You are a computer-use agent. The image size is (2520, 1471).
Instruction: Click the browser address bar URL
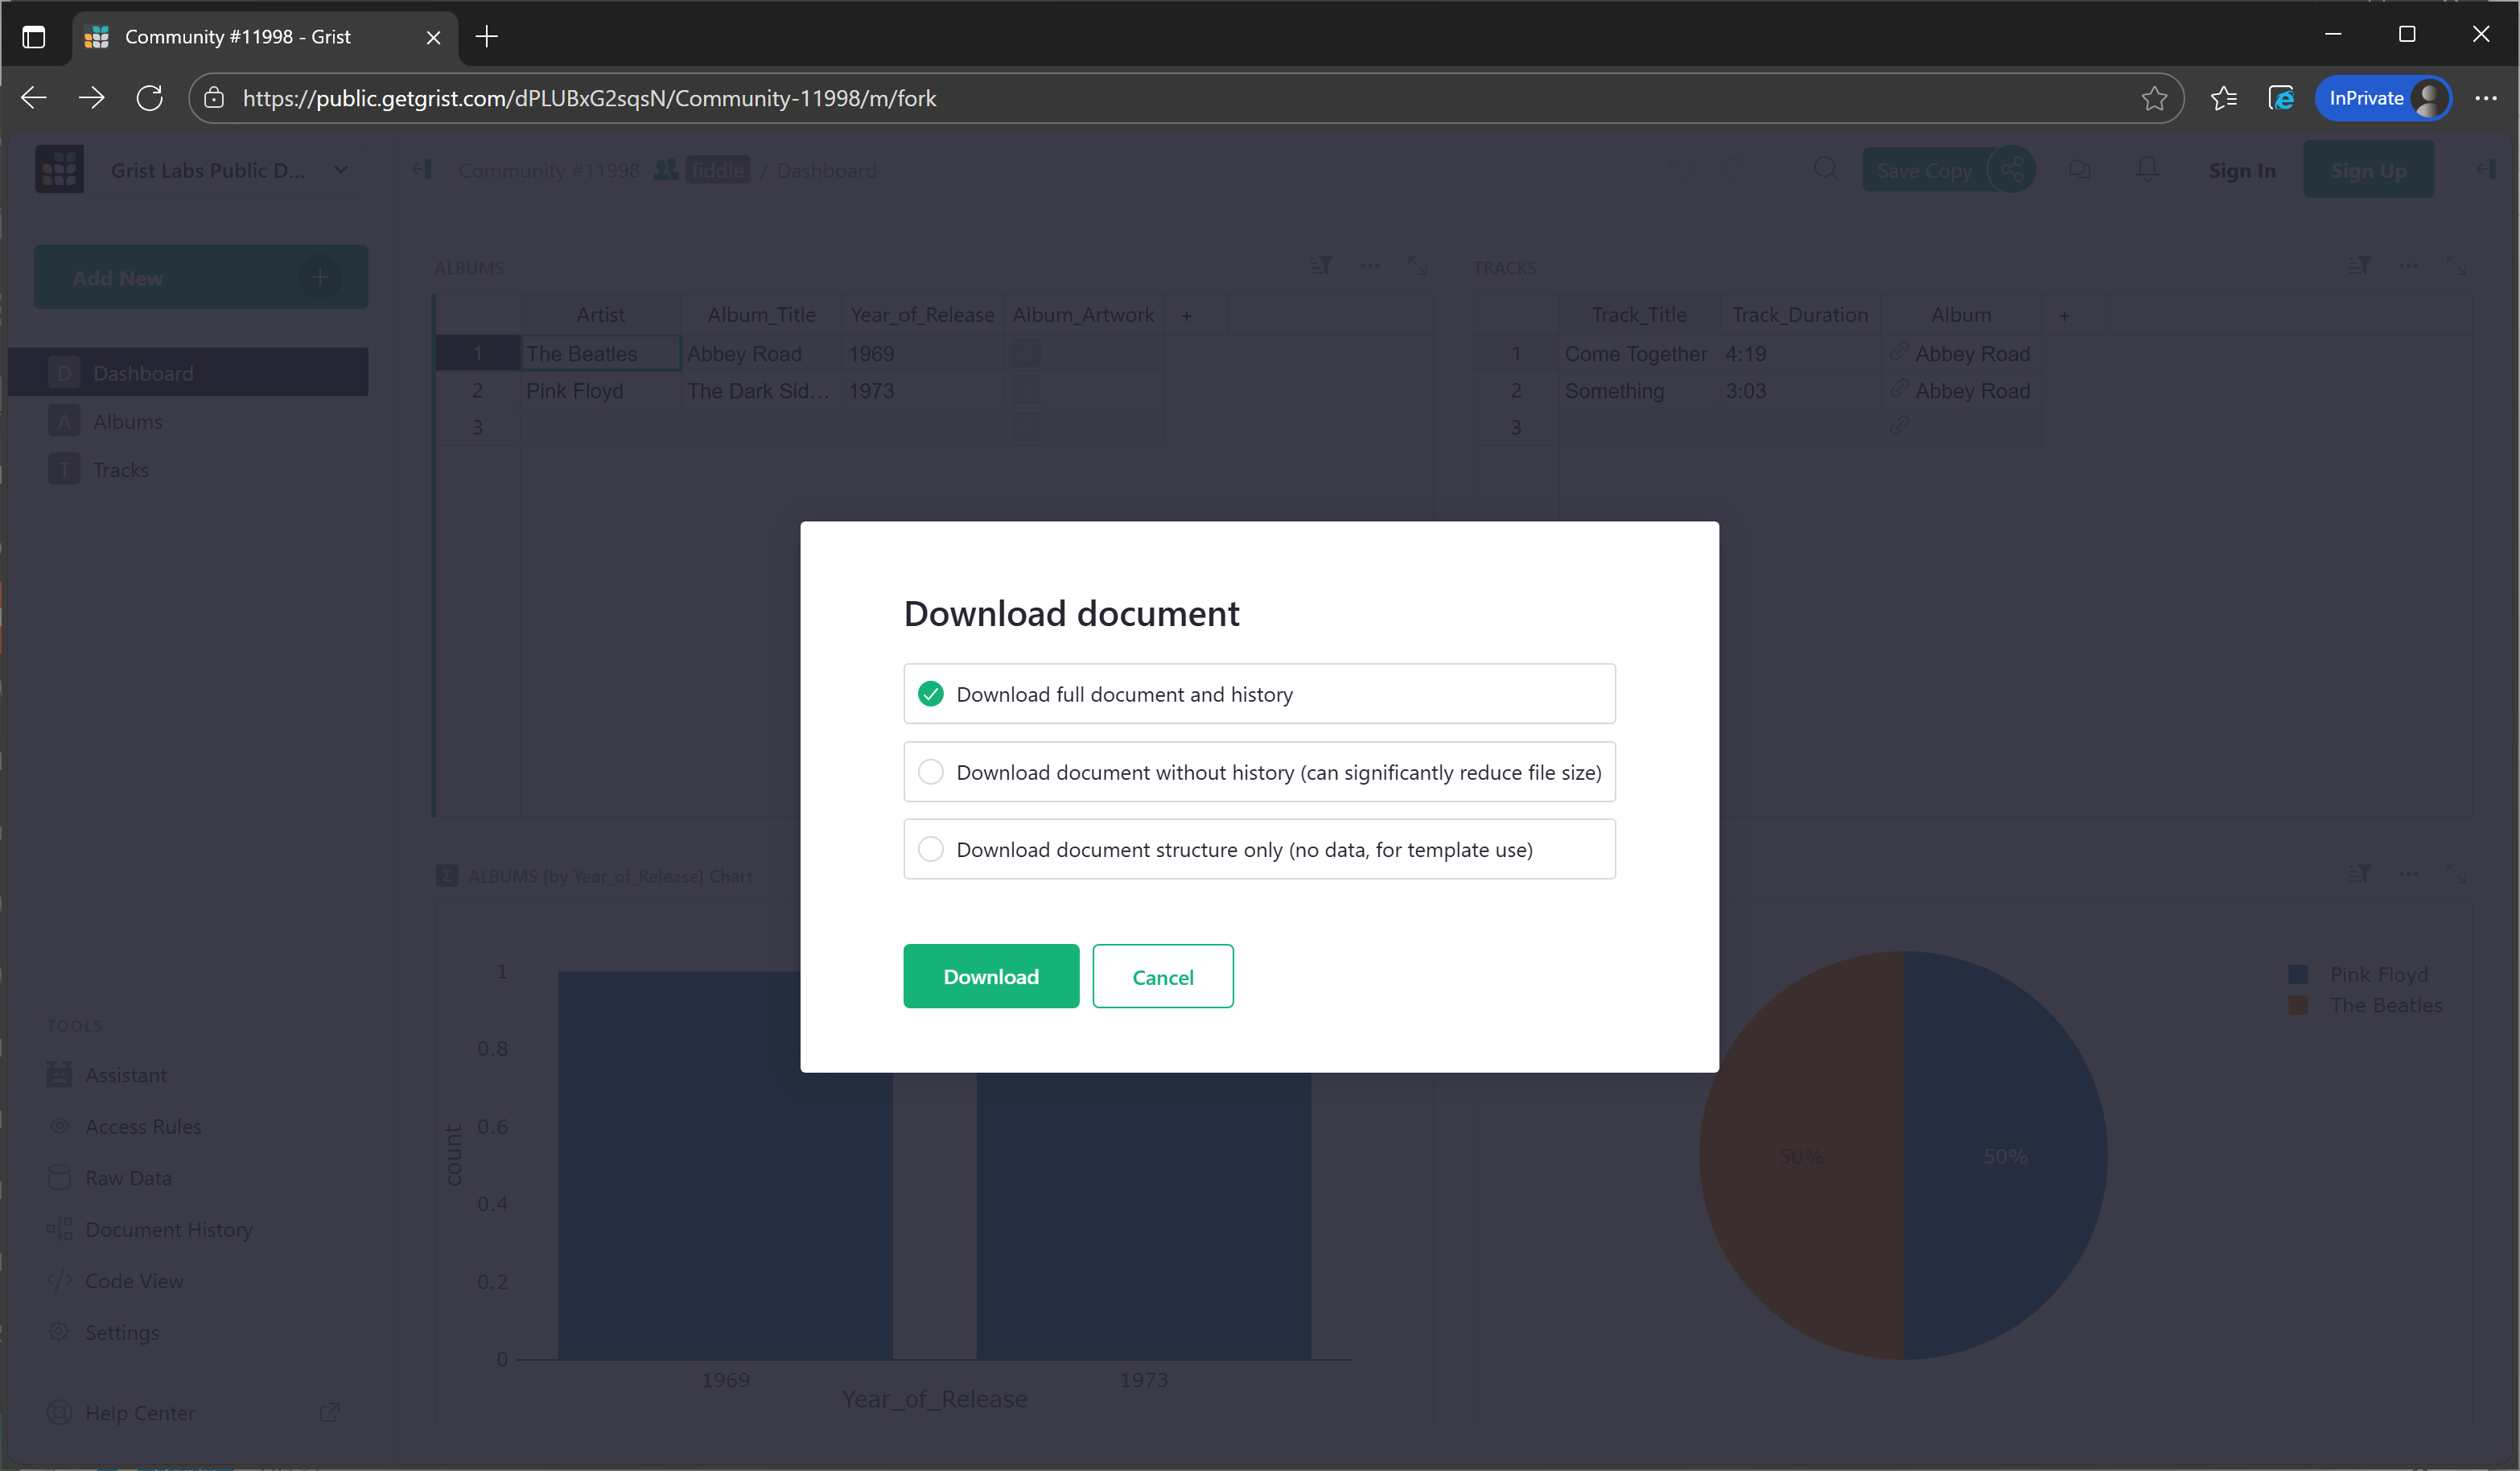tap(590, 98)
